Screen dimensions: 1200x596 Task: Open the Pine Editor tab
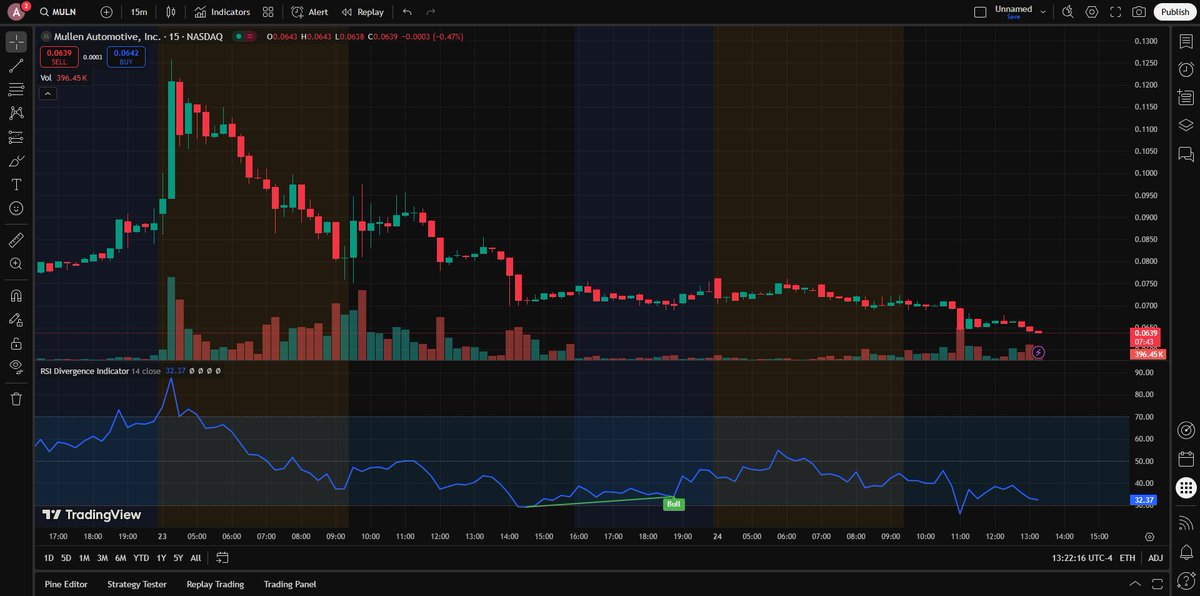coord(66,584)
